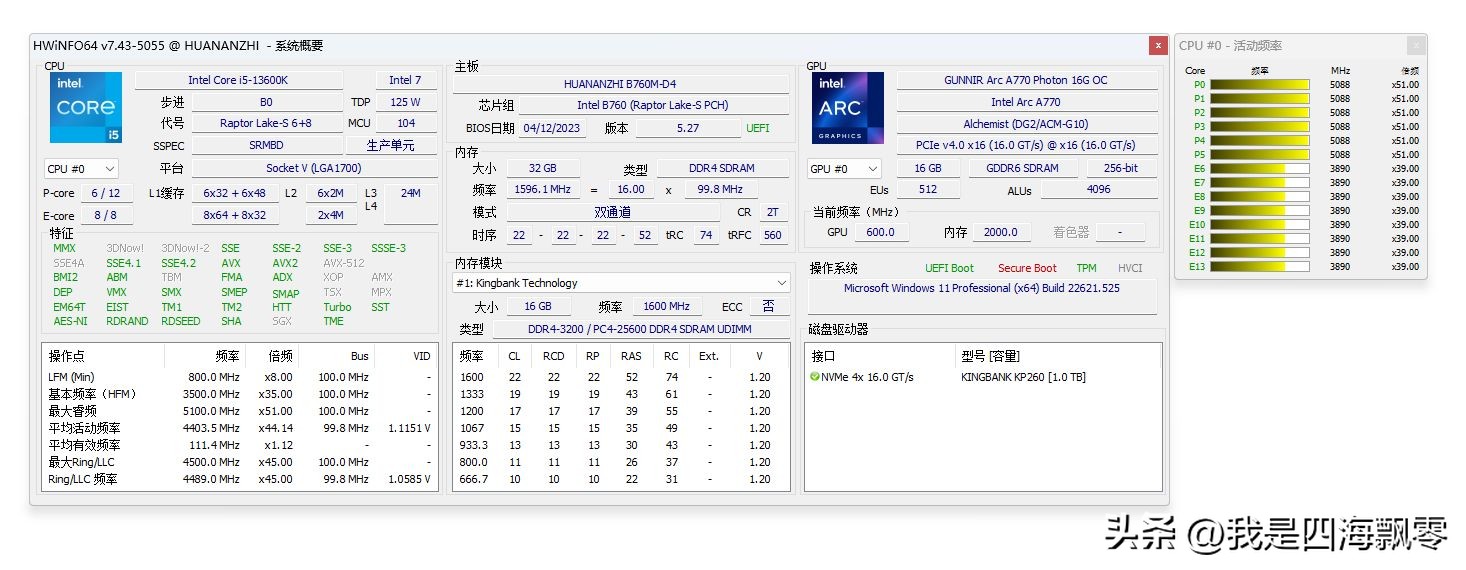
Task: Click the P5 core frequency bar
Action: (x=1260, y=155)
